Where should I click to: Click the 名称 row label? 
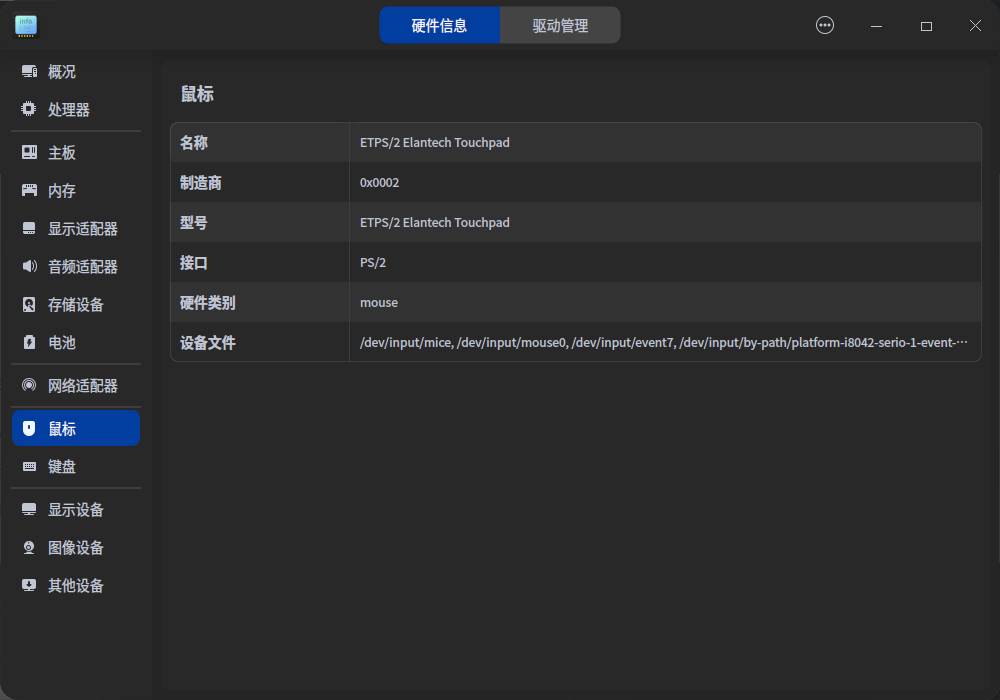(x=194, y=143)
